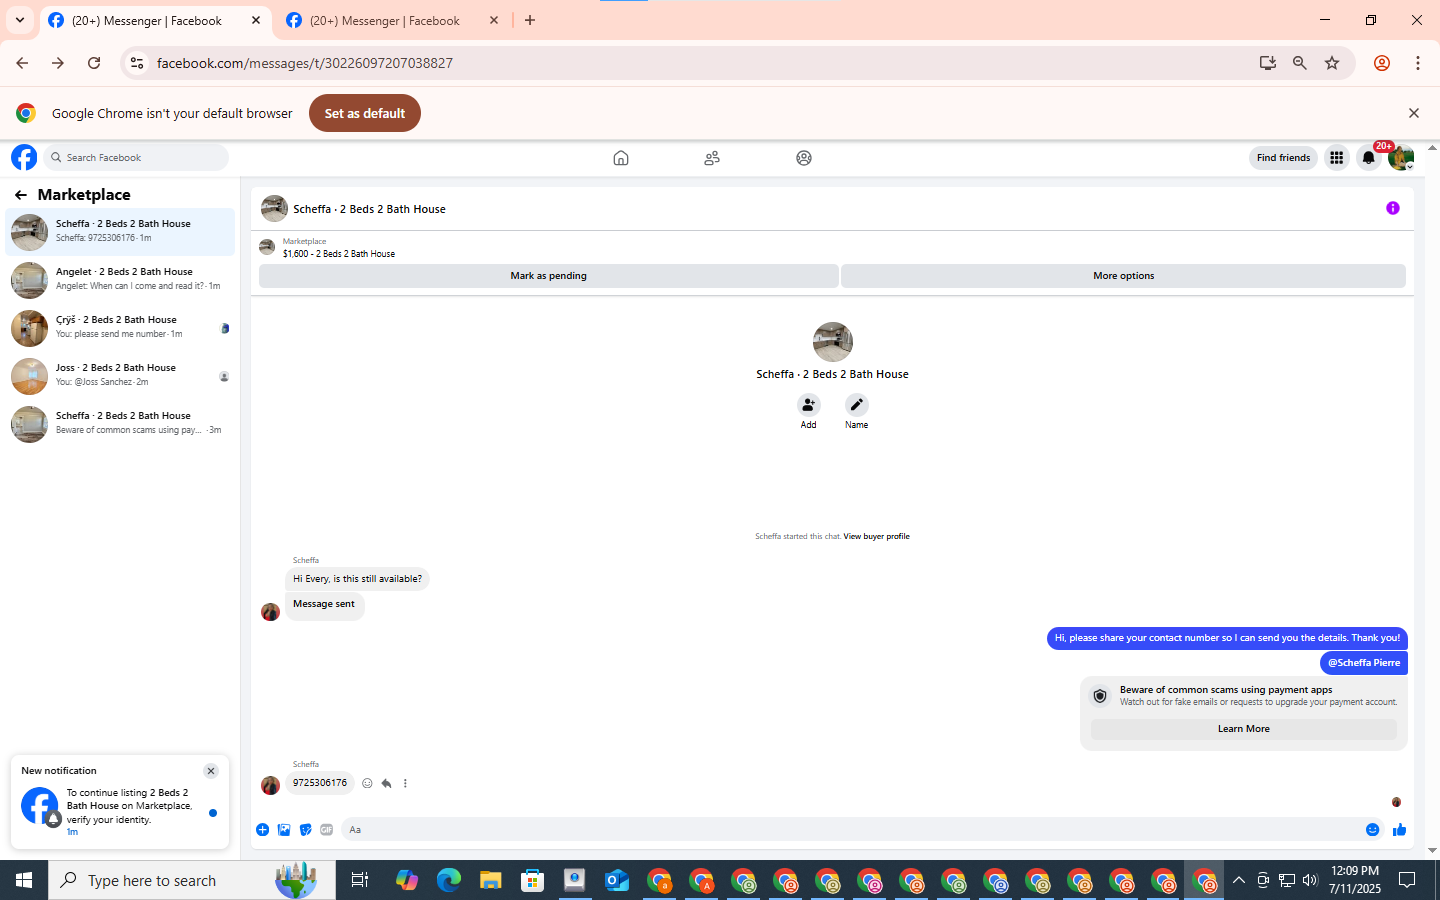Screen dimensions: 1440x900
Task: Click the Name edit pencil icon
Action: pyautogui.click(x=856, y=405)
